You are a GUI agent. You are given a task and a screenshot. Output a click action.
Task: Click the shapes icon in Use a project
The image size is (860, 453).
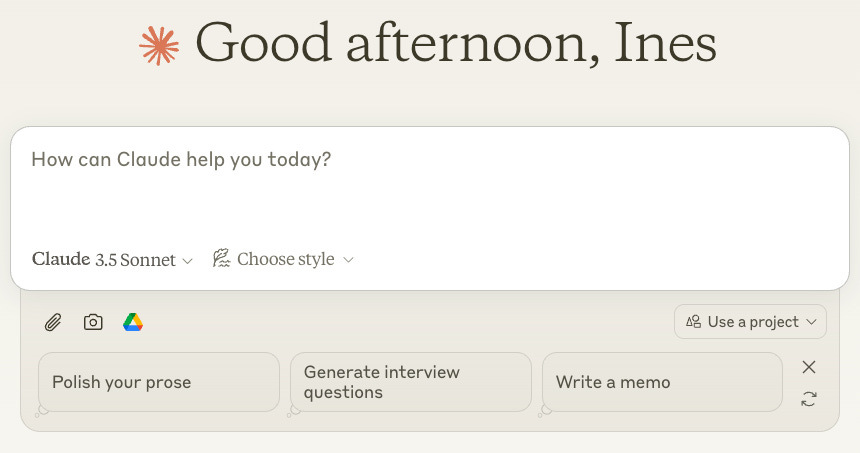[693, 321]
